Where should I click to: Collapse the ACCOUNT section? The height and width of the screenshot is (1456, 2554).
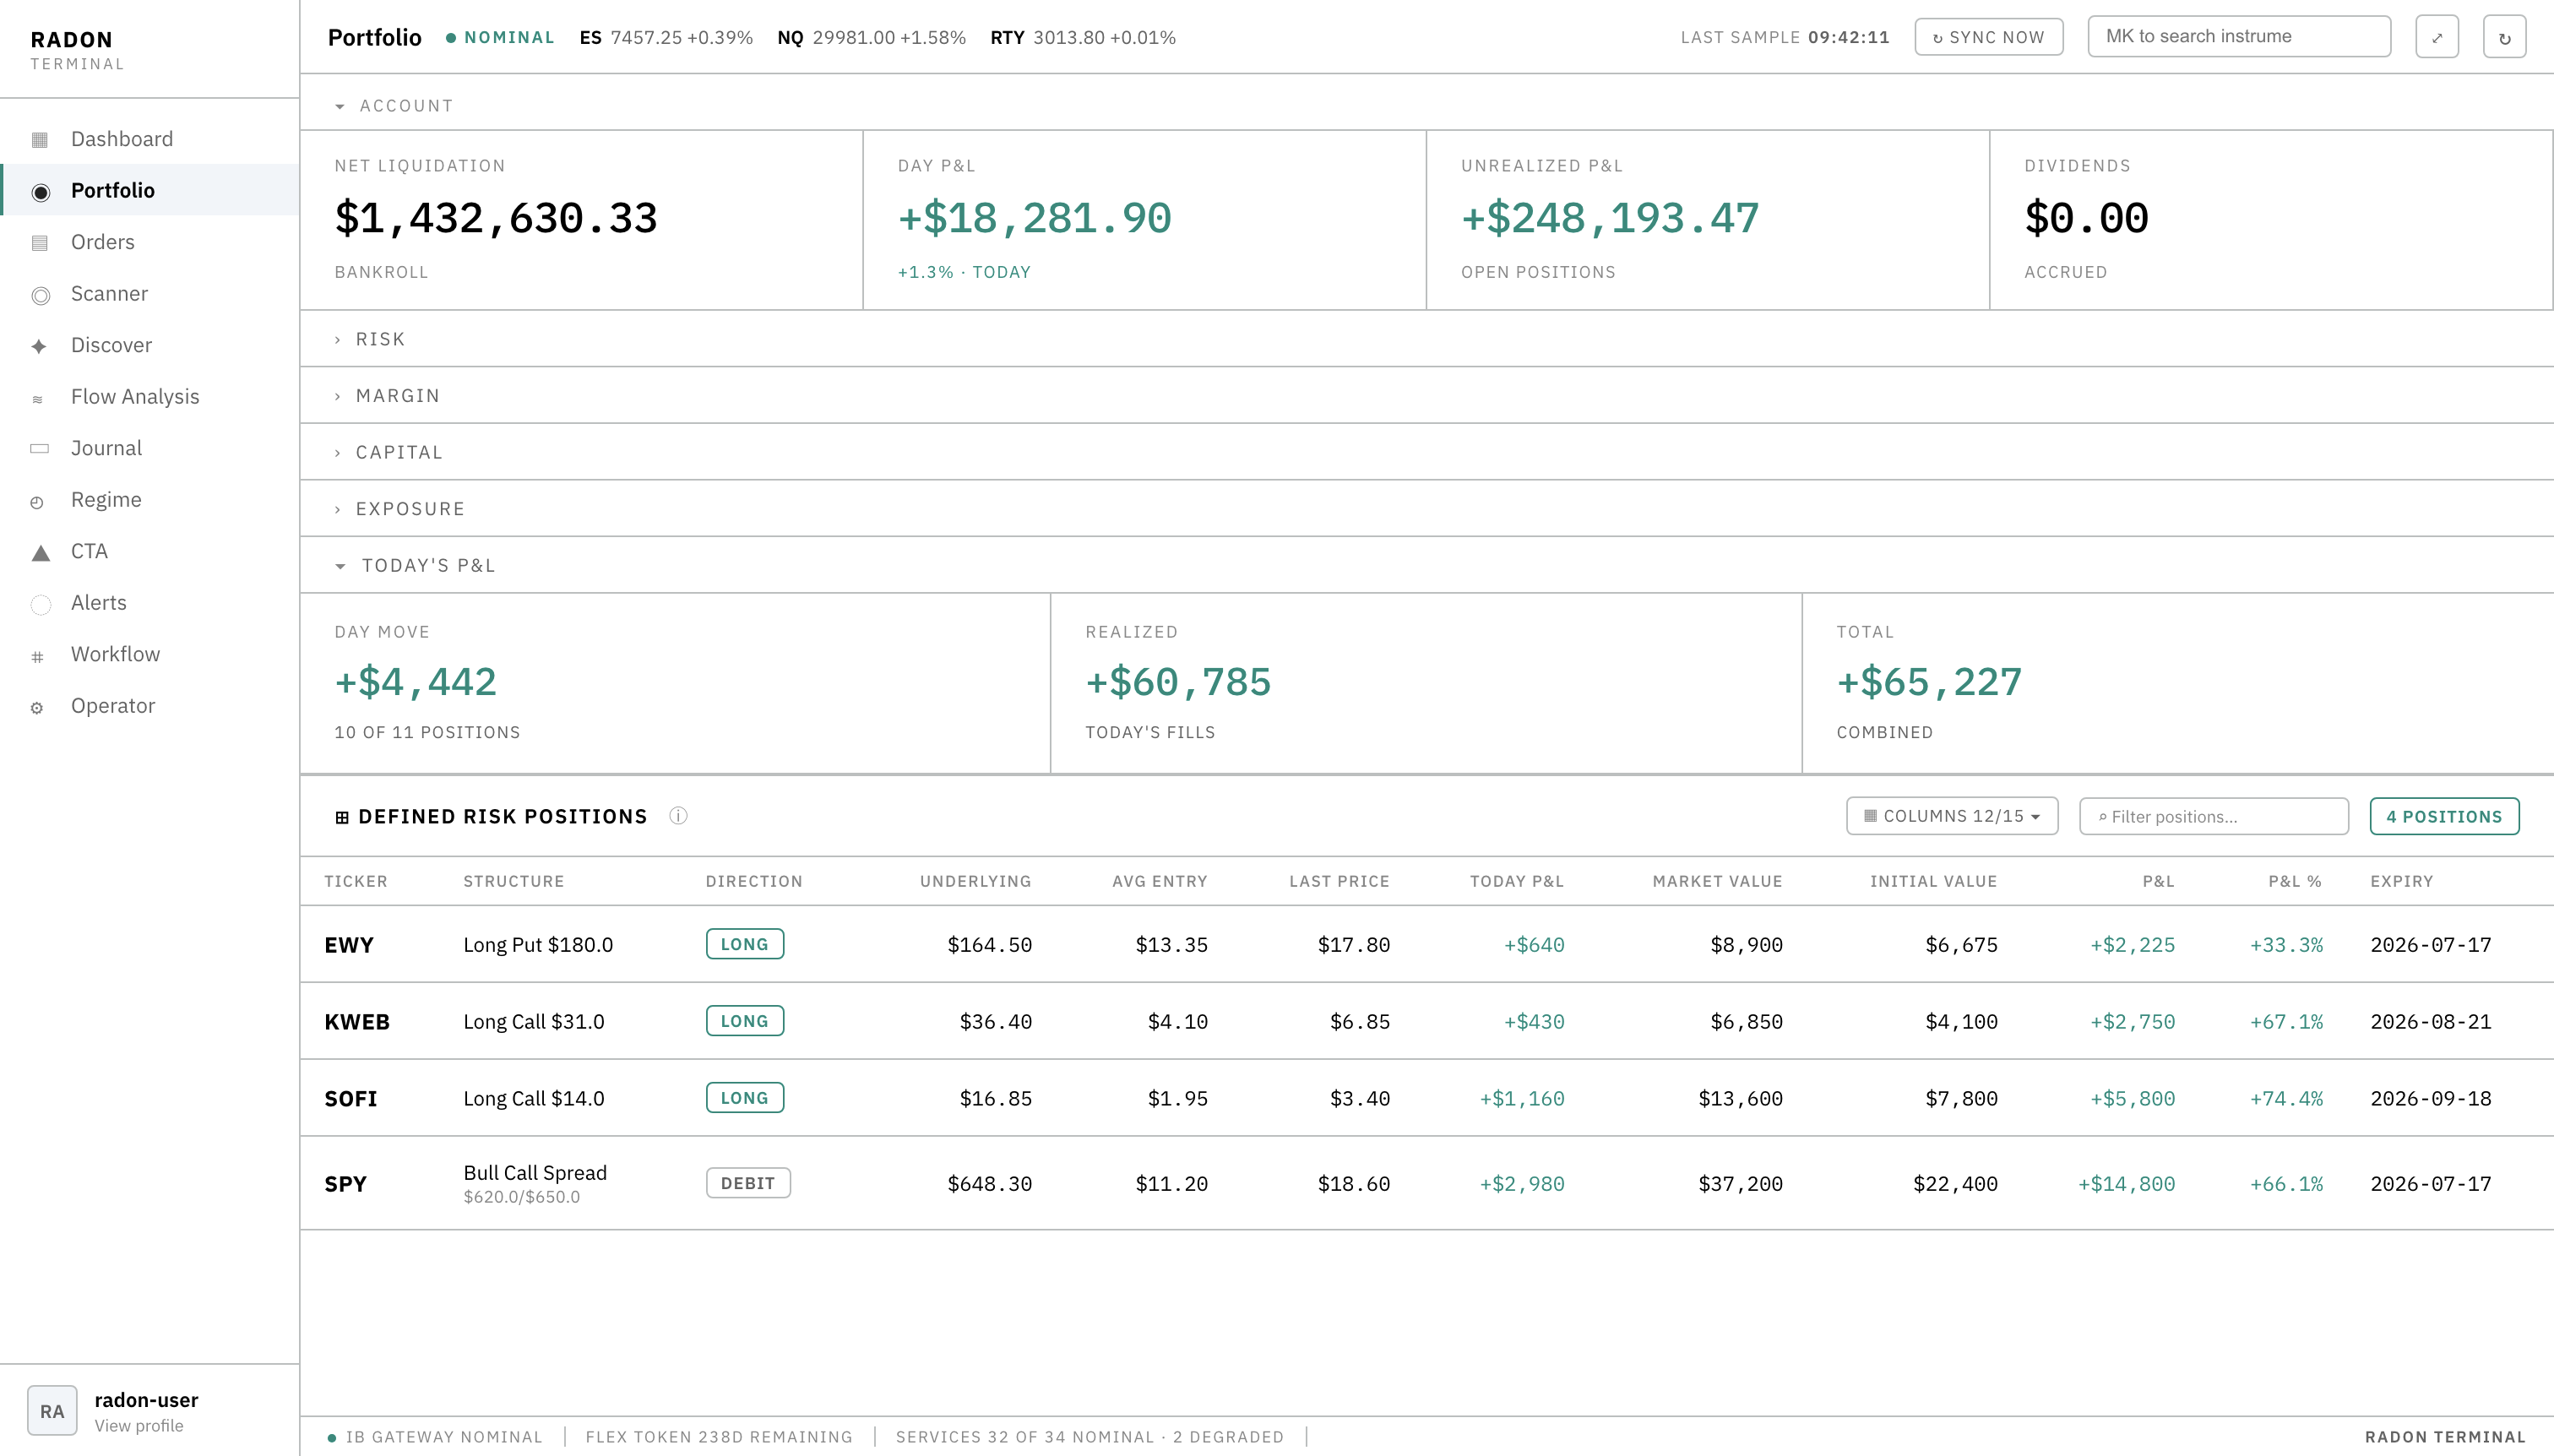point(393,106)
